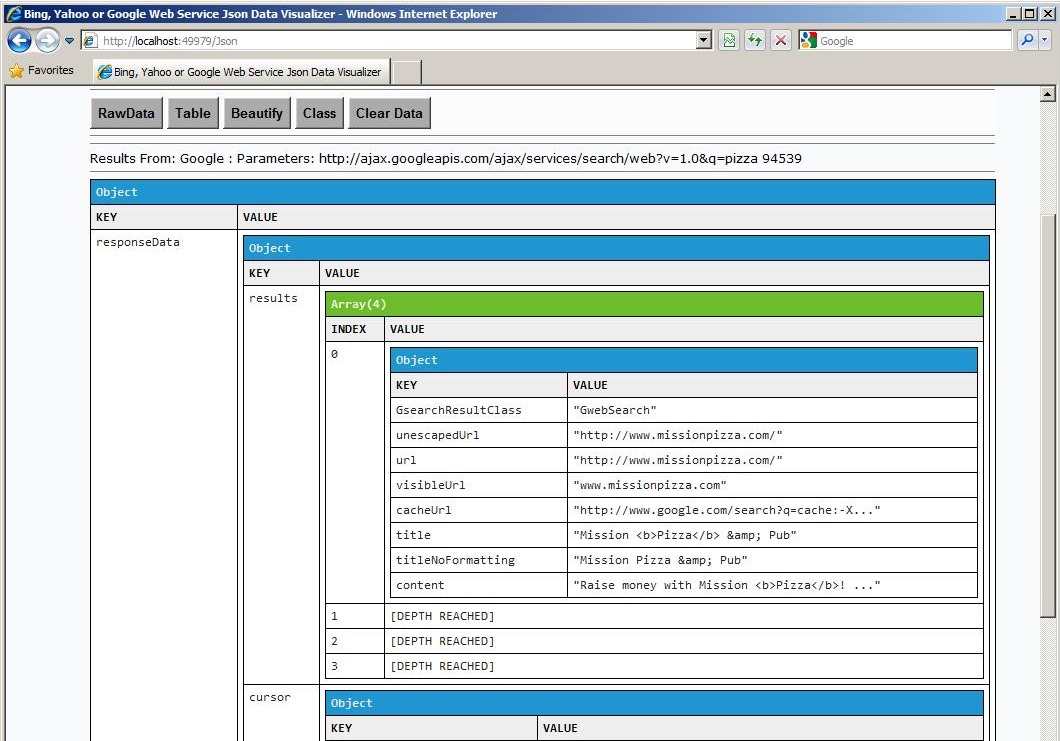Click the Refresh page icon
This screenshot has width=1060, height=741.
click(754, 41)
